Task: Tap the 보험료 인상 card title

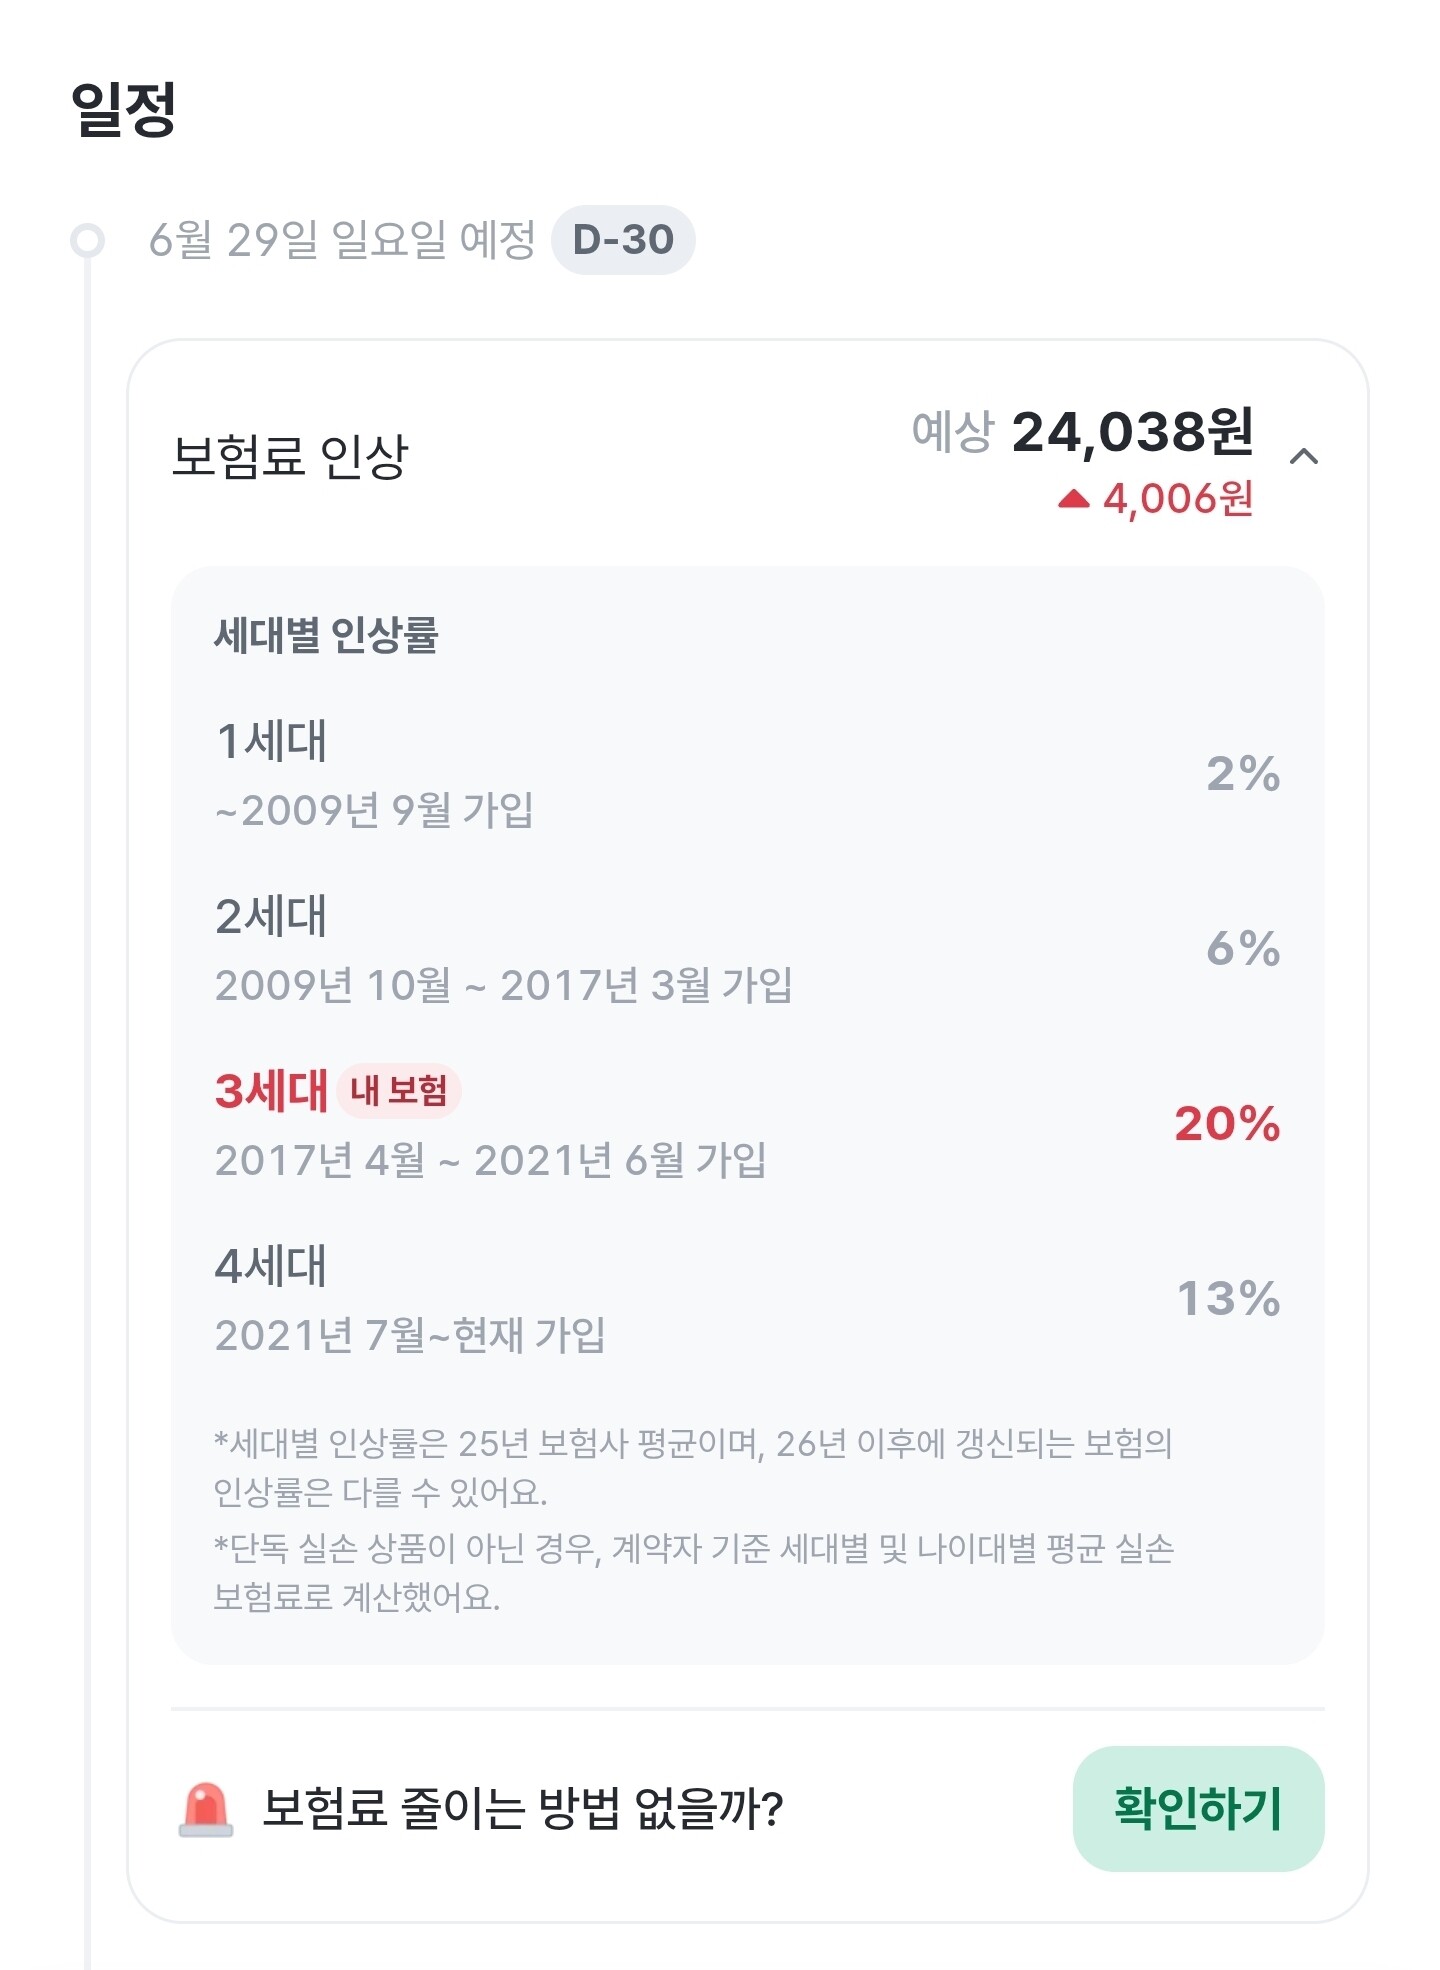Action: tap(290, 457)
